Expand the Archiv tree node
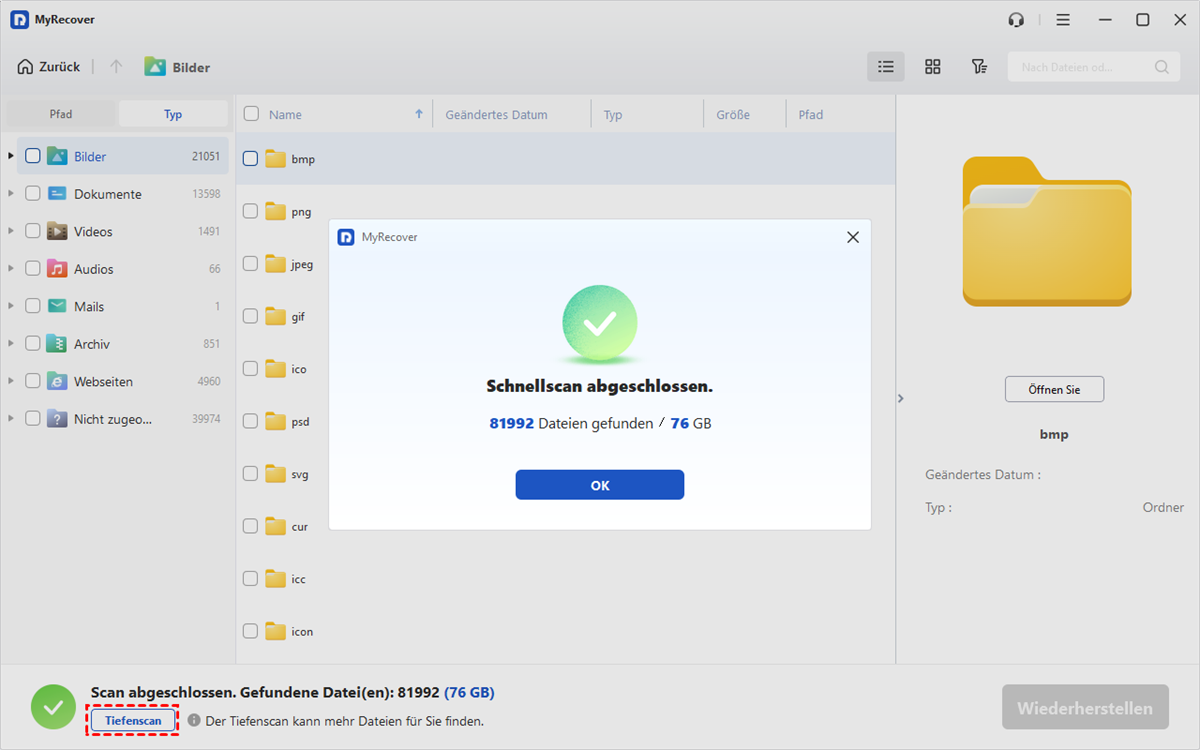Viewport: 1200px width, 750px height. [x=11, y=344]
